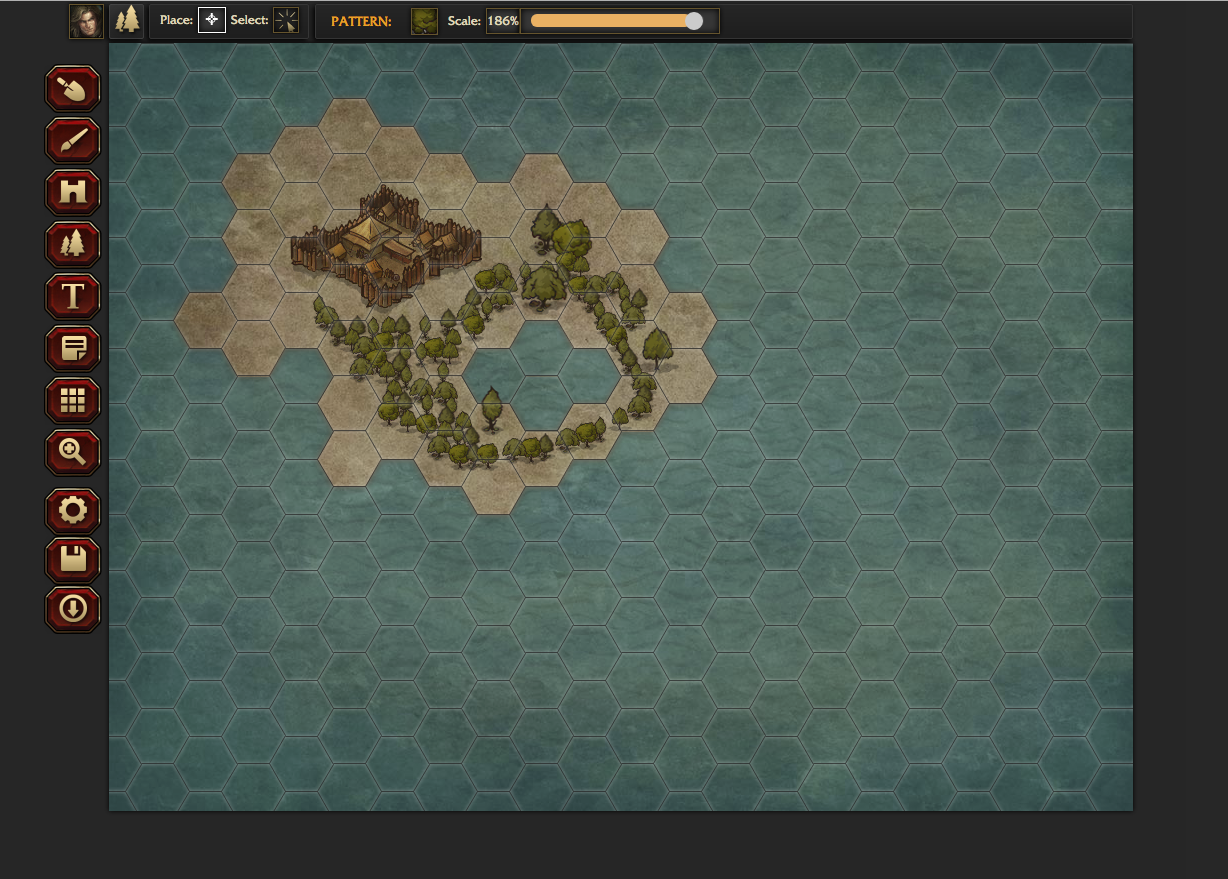The height and width of the screenshot is (879, 1228).
Task: Click the character portrait avatar
Action: pos(86,21)
